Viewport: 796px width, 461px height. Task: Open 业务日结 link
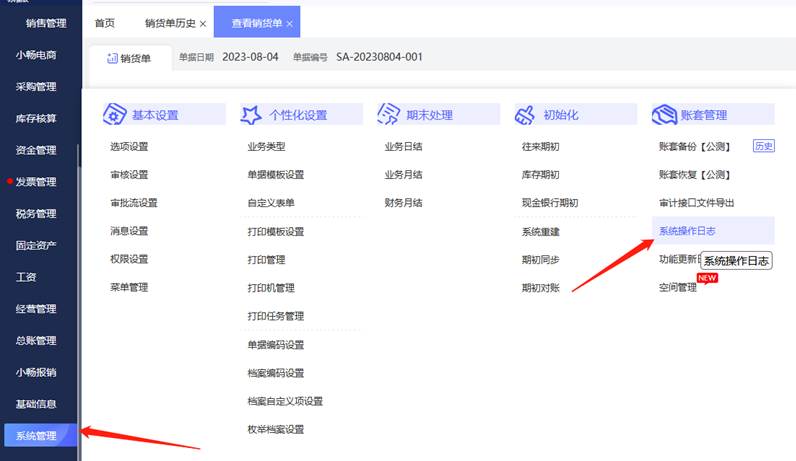click(x=403, y=147)
